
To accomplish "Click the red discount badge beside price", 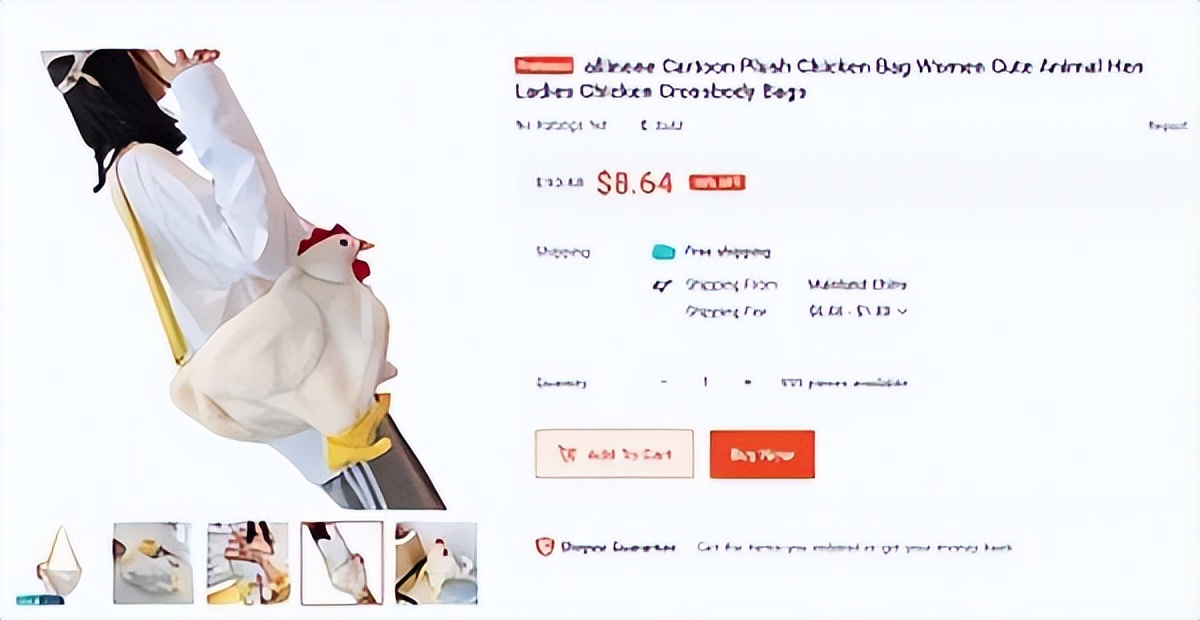I will click(717, 182).
